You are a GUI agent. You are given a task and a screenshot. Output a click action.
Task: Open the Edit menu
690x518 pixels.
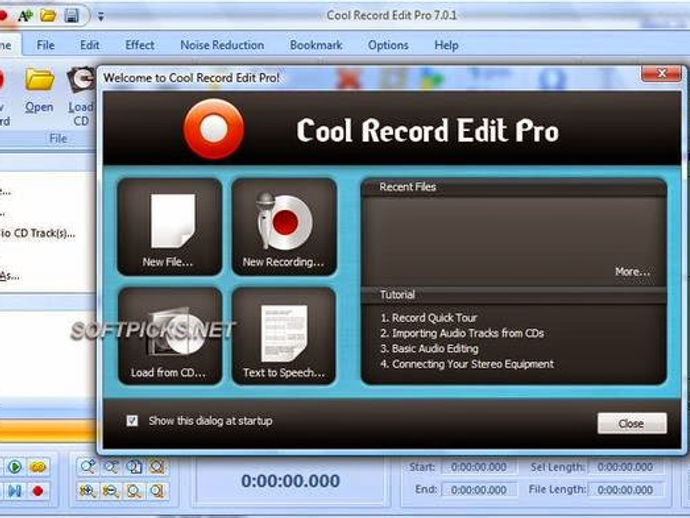[89, 45]
